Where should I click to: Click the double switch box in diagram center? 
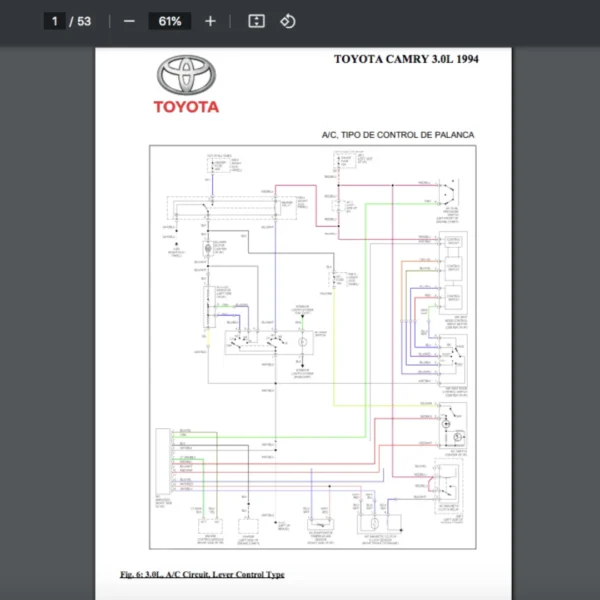253,342
